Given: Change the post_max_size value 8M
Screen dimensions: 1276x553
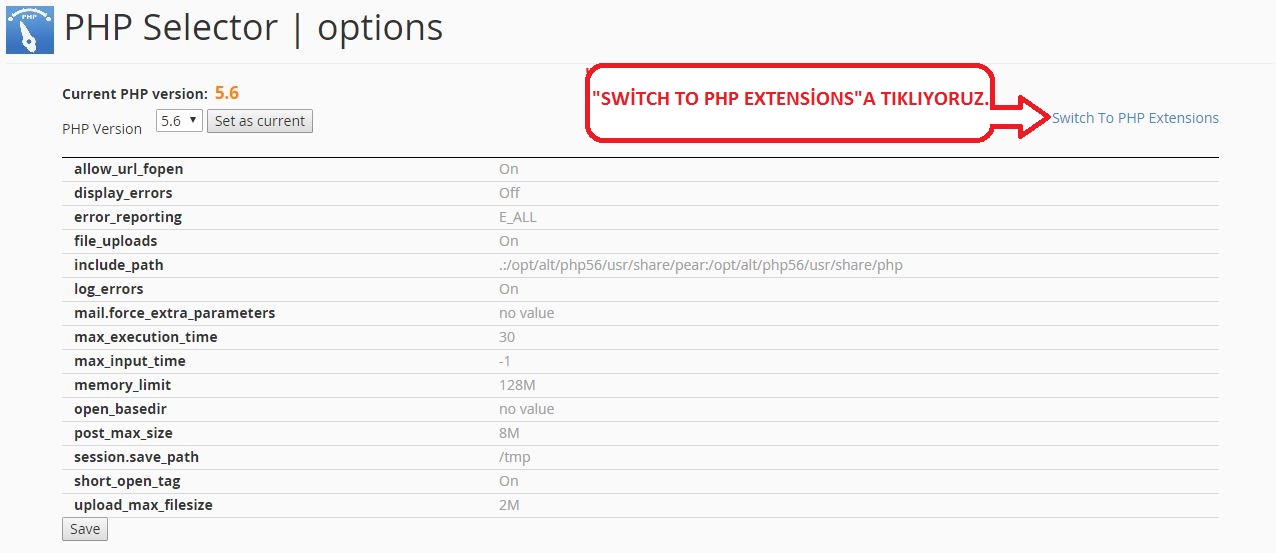Looking at the screenshot, I should [x=509, y=433].
